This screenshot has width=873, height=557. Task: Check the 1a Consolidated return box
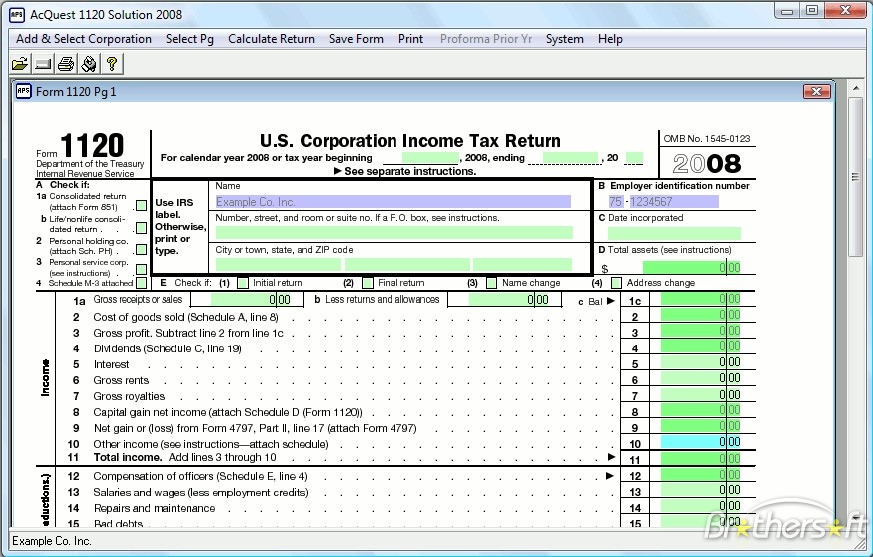click(x=141, y=206)
